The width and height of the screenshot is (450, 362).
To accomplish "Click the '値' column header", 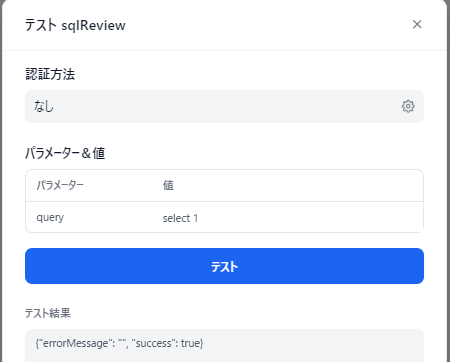I will 168,185.
